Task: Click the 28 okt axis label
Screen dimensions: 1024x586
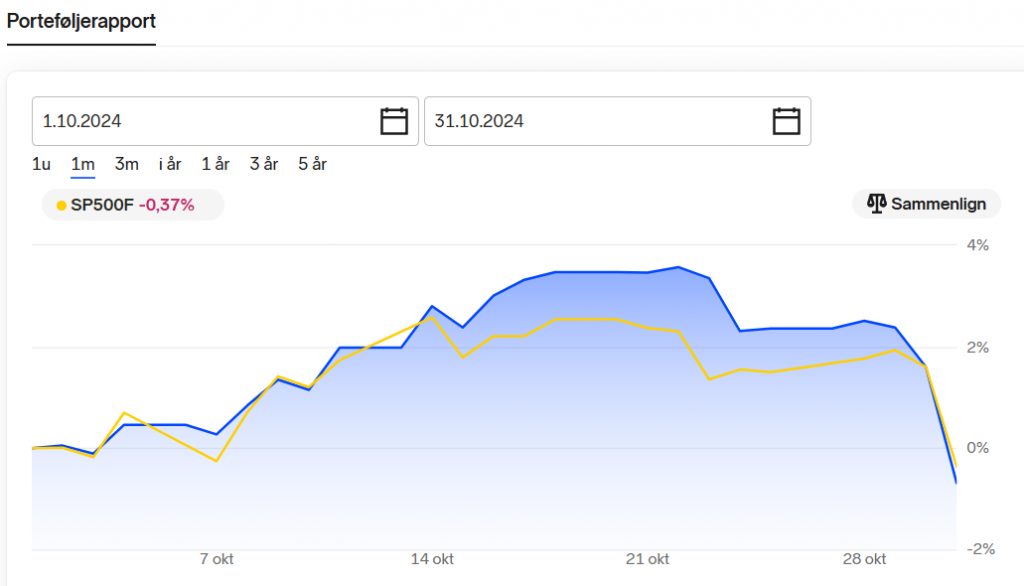Action: (864, 559)
